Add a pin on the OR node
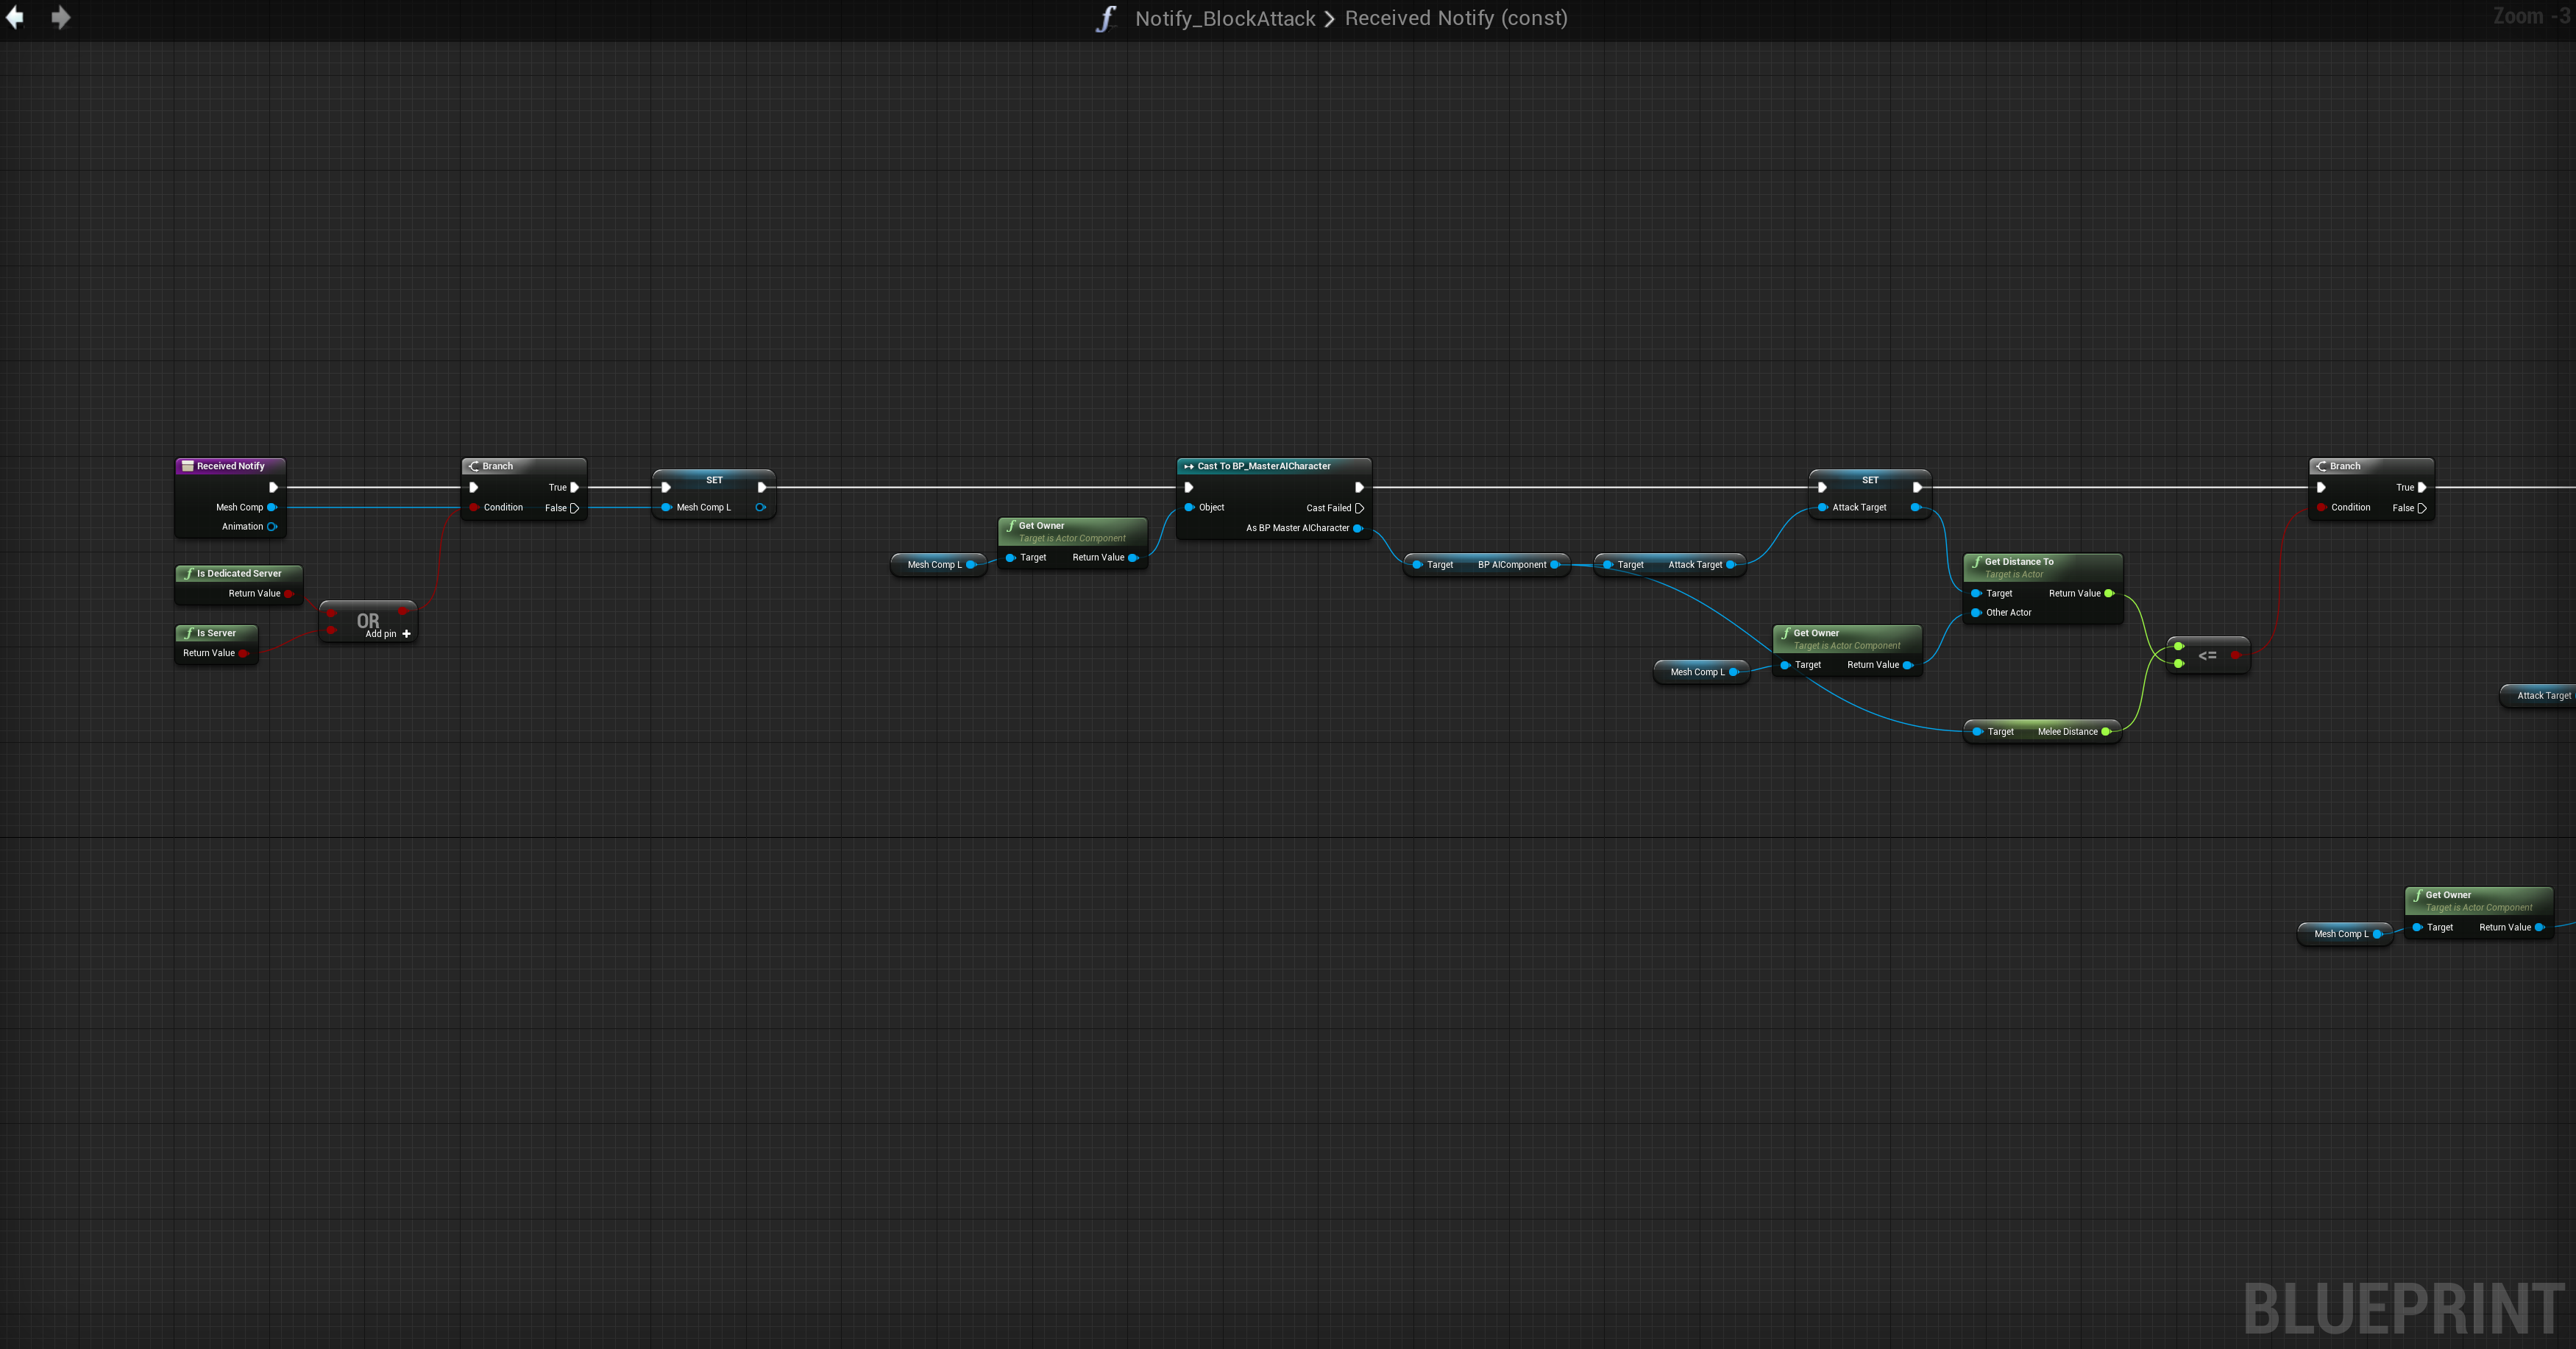Viewport: 2576px width, 1349px height. click(406, 634)
